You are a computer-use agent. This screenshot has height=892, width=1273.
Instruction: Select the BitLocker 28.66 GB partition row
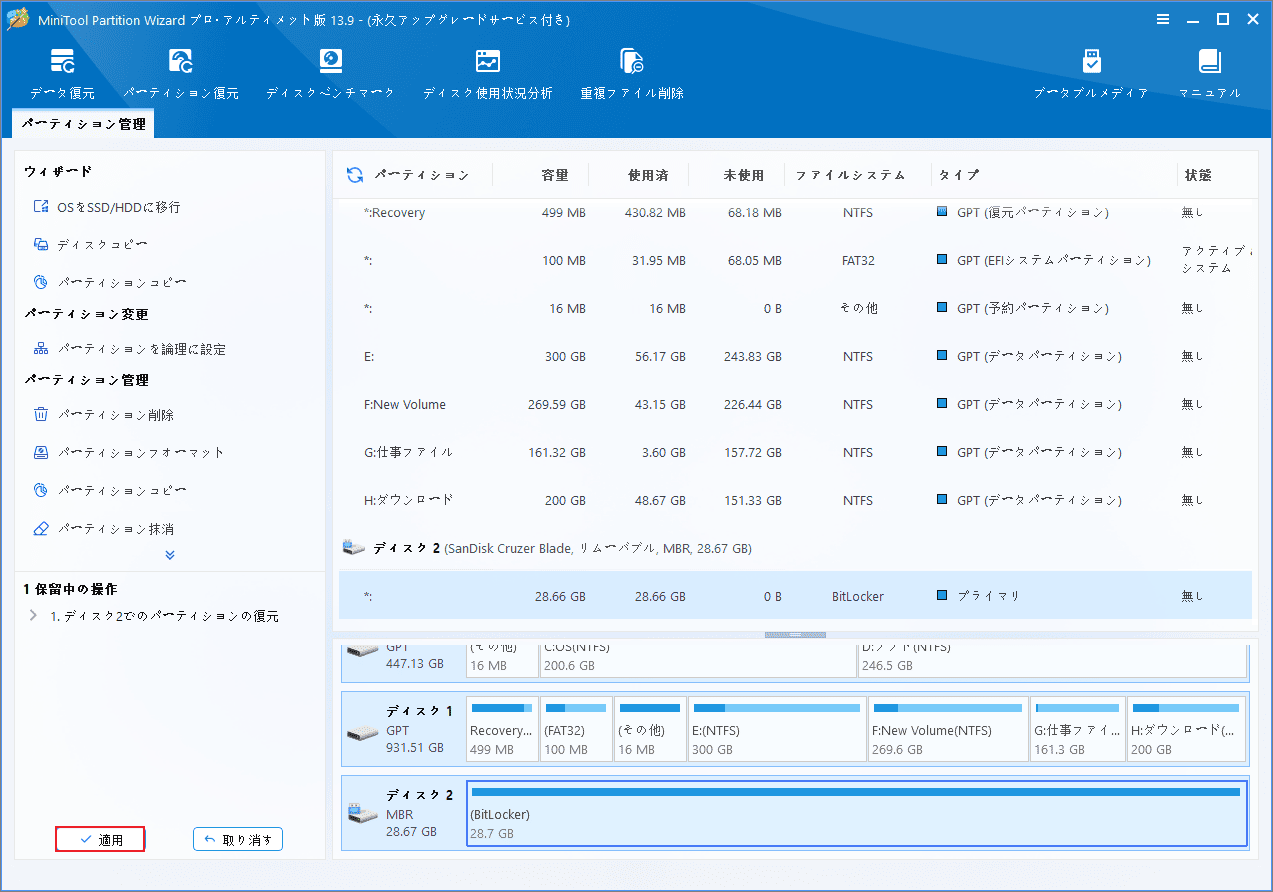tap(795, 596)
